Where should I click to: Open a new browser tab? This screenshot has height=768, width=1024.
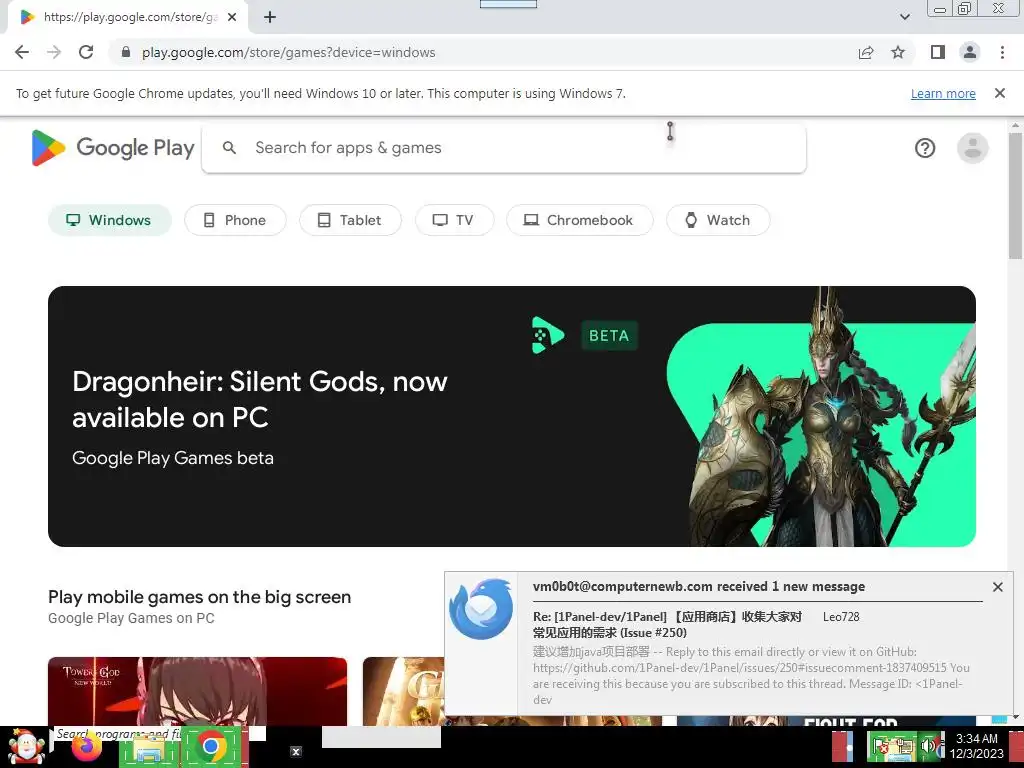click(270, 17)
